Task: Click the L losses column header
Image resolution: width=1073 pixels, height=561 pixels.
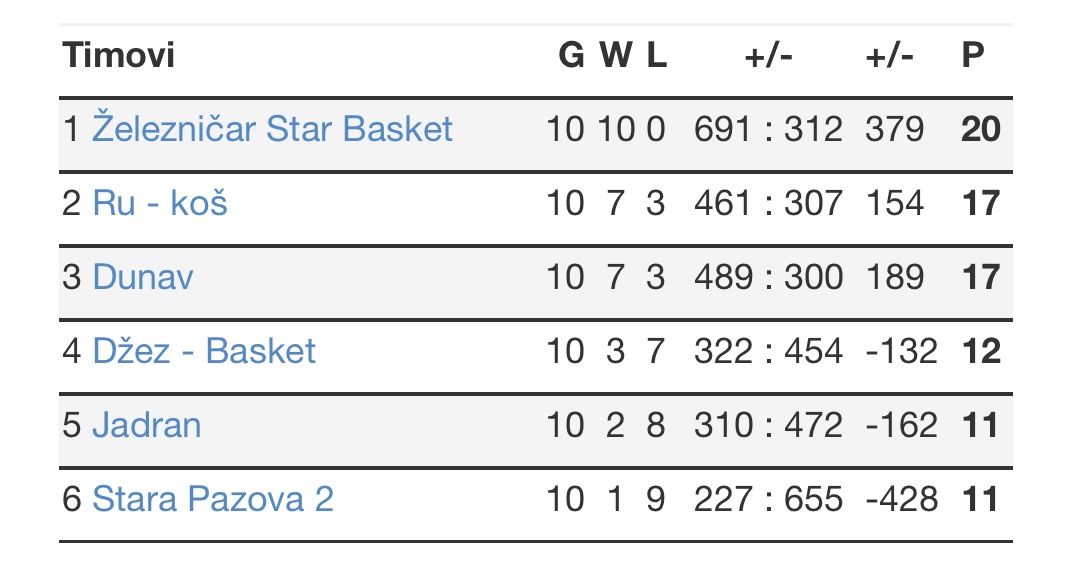Action: 656,55
